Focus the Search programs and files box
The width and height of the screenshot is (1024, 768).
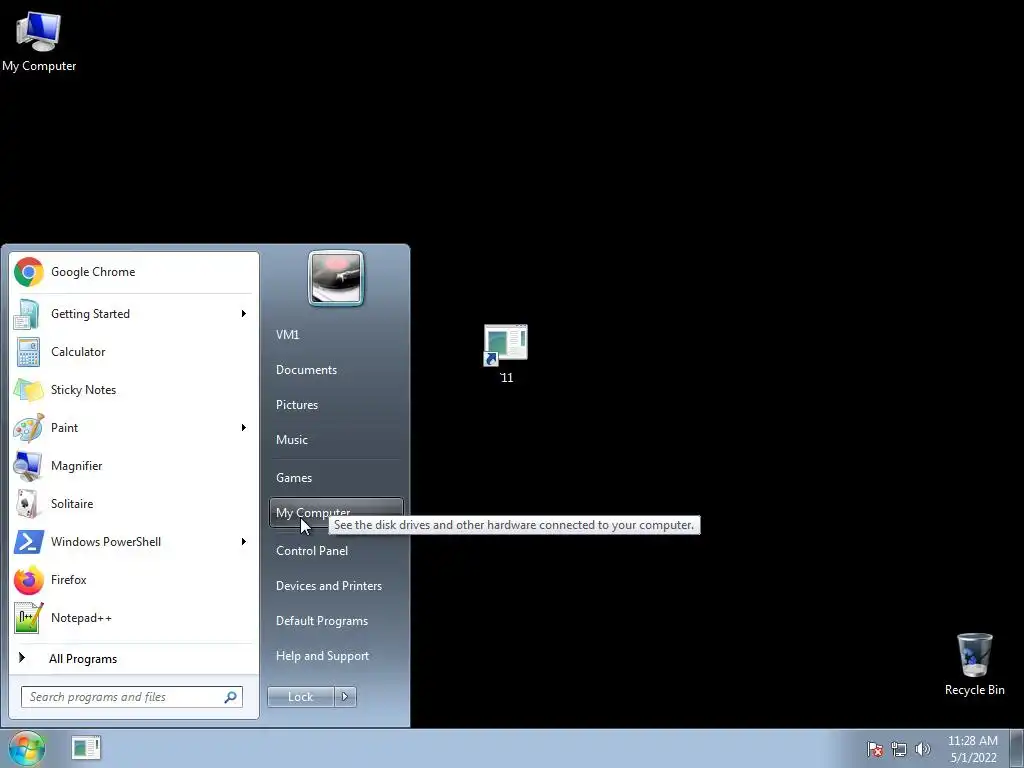tap(131, 697)
